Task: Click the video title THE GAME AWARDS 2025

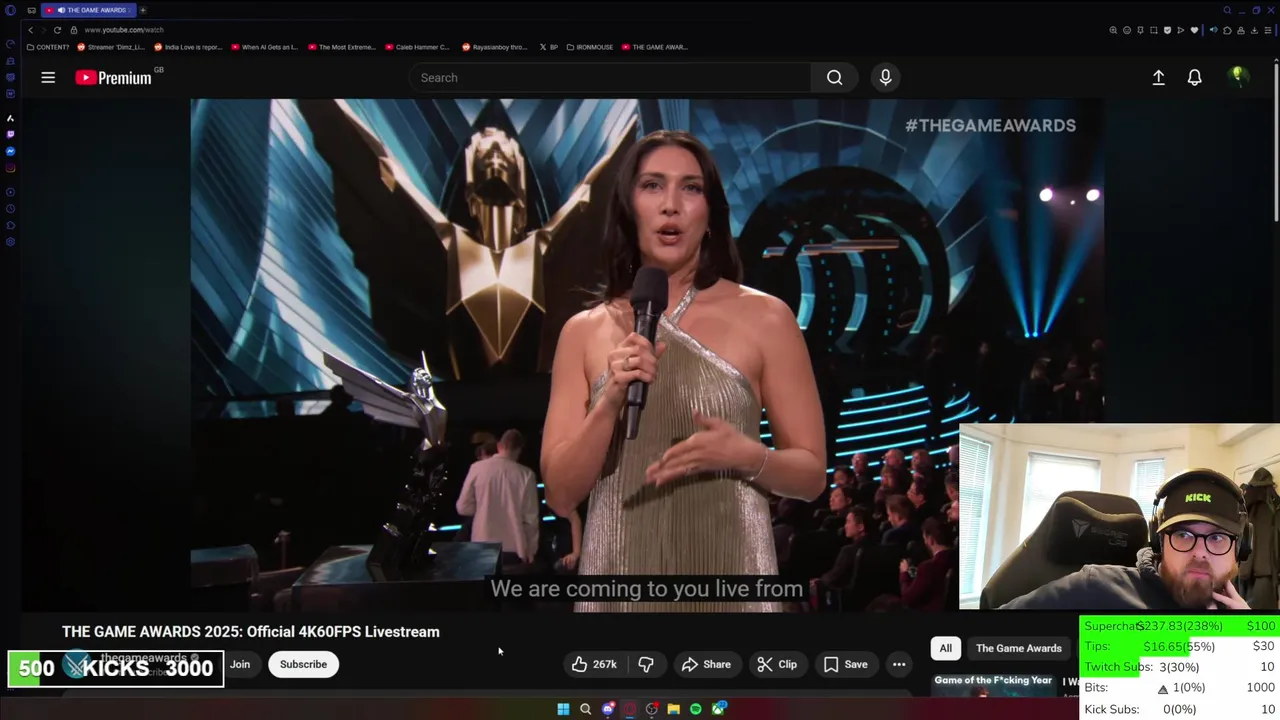Action: (x=251, y=632)
